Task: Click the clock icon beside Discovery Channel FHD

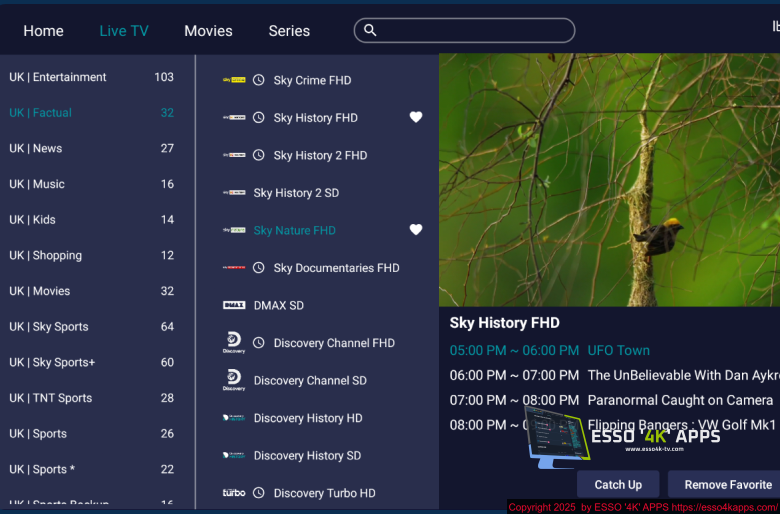Action: pos(258,343)
